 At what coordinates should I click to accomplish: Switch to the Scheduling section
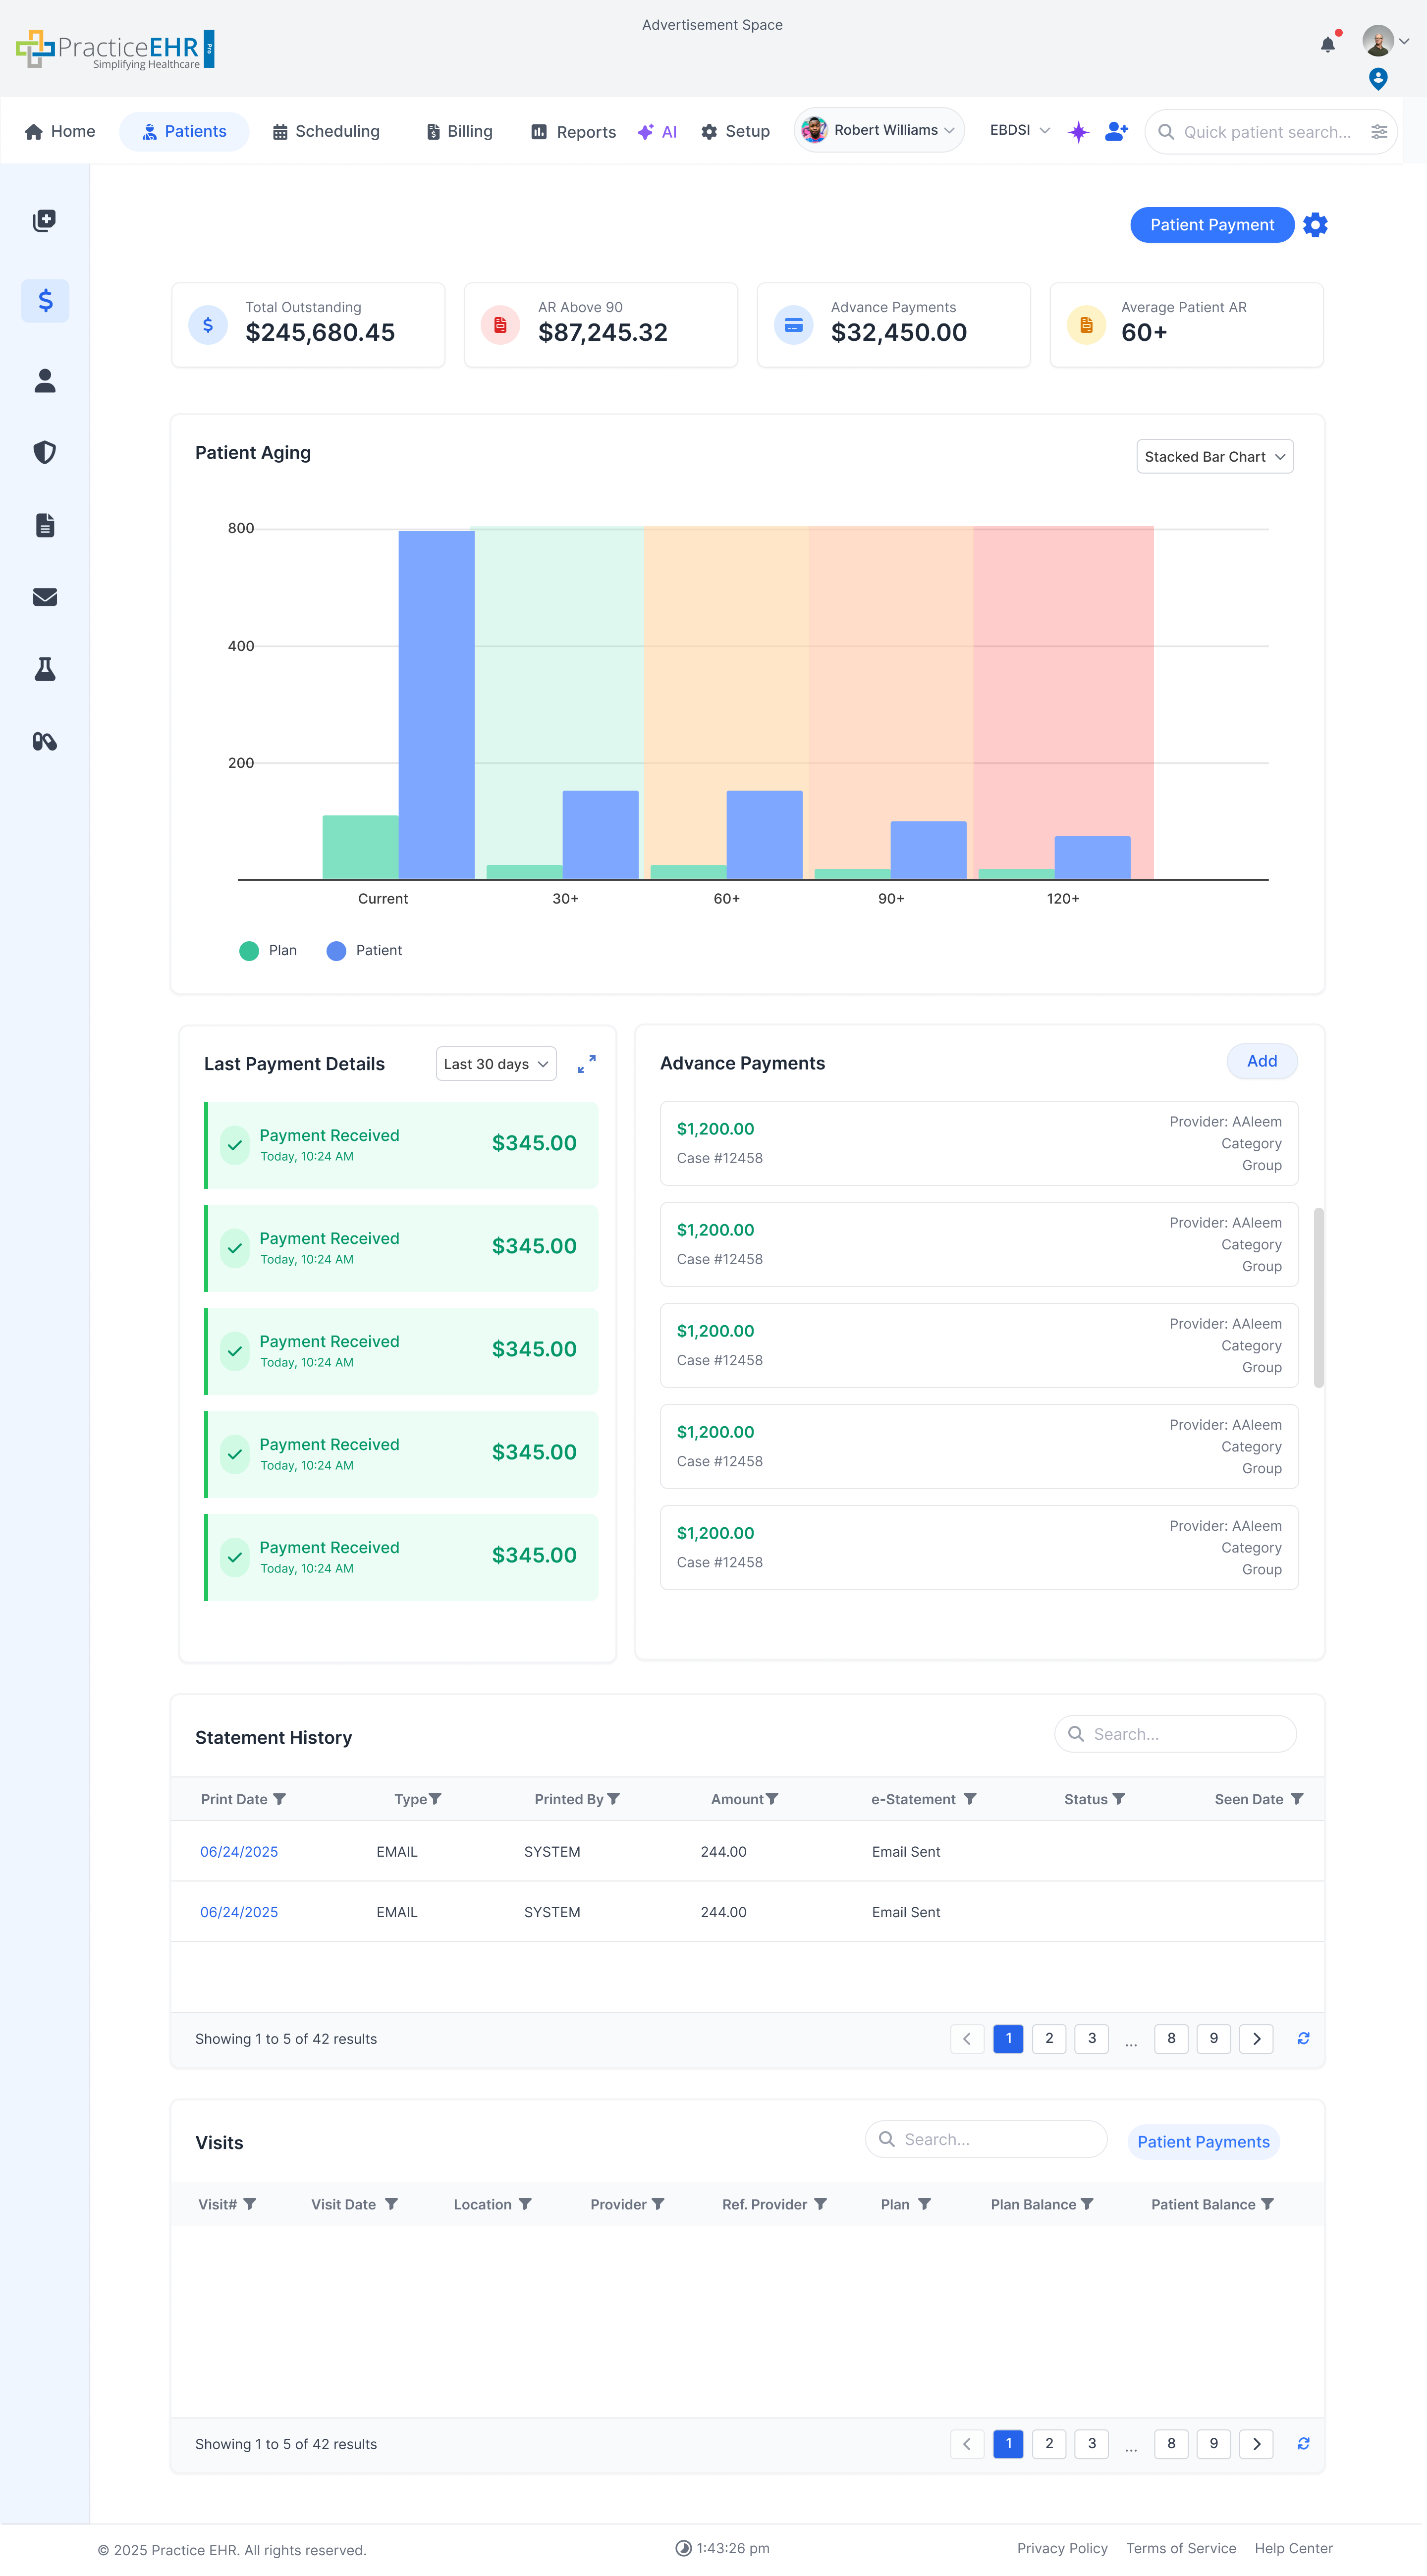point(325,131)
